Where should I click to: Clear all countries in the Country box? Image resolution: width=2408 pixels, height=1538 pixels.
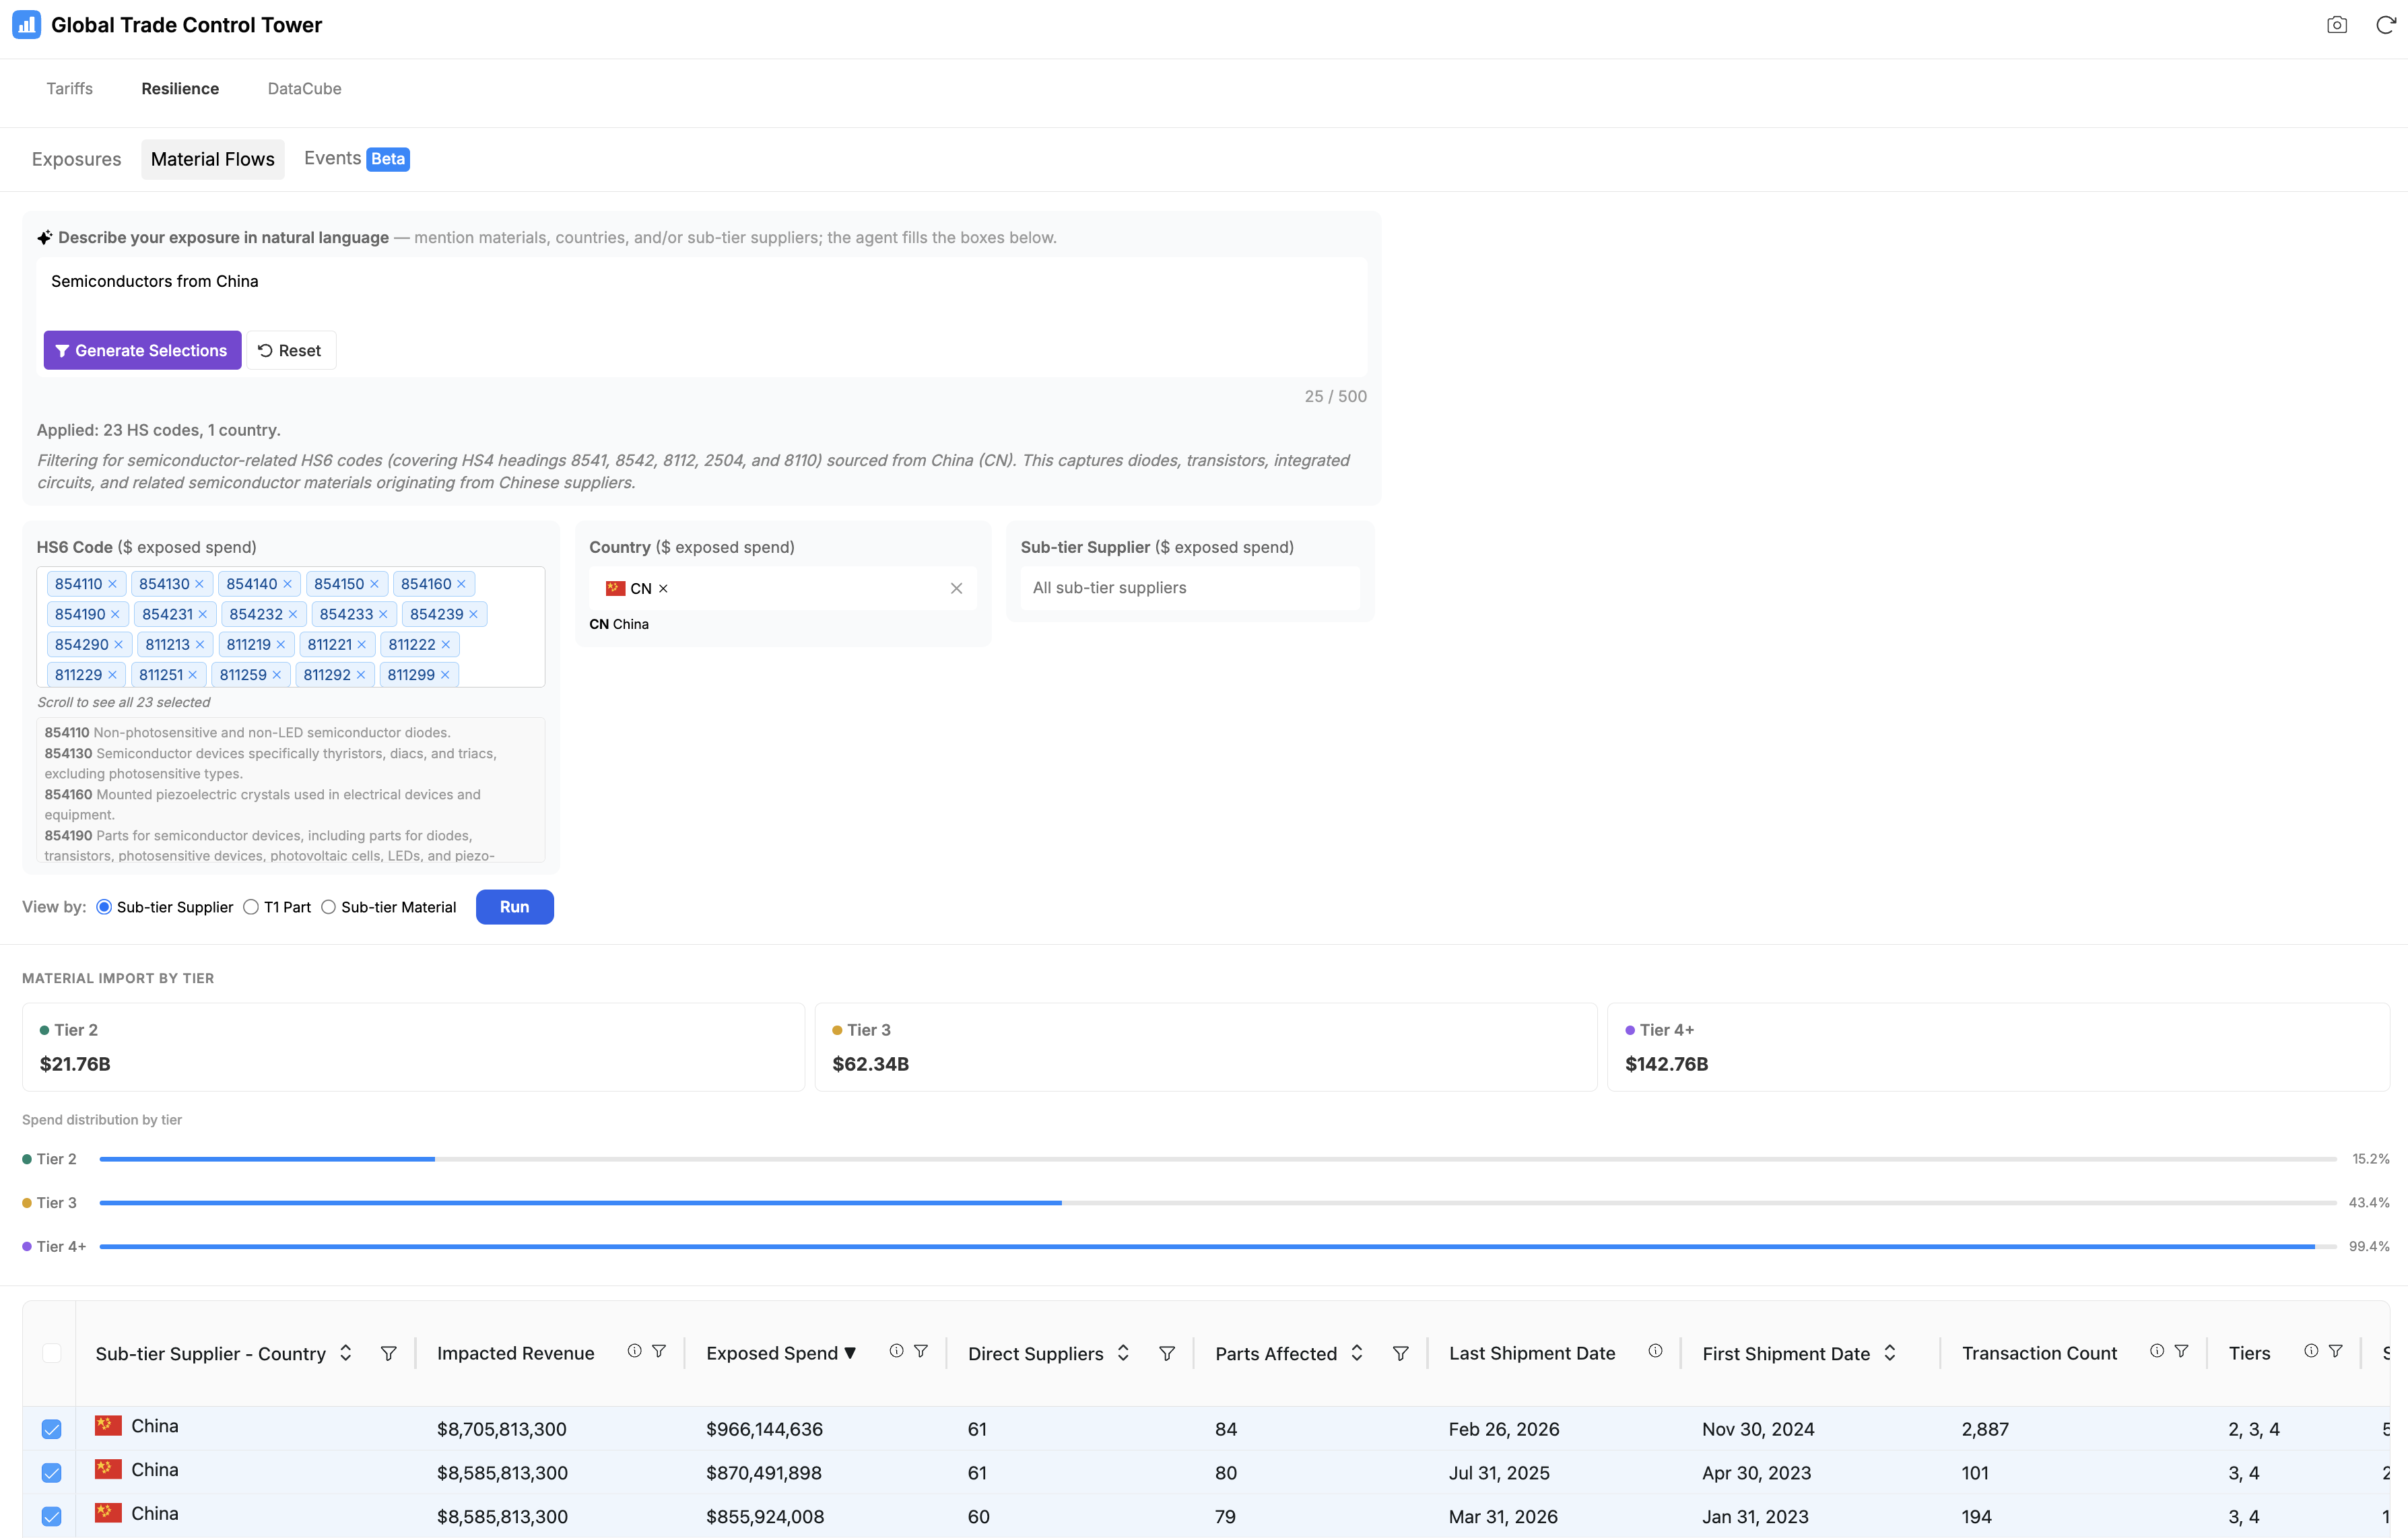pyautogui.click(x=956, y=588)
